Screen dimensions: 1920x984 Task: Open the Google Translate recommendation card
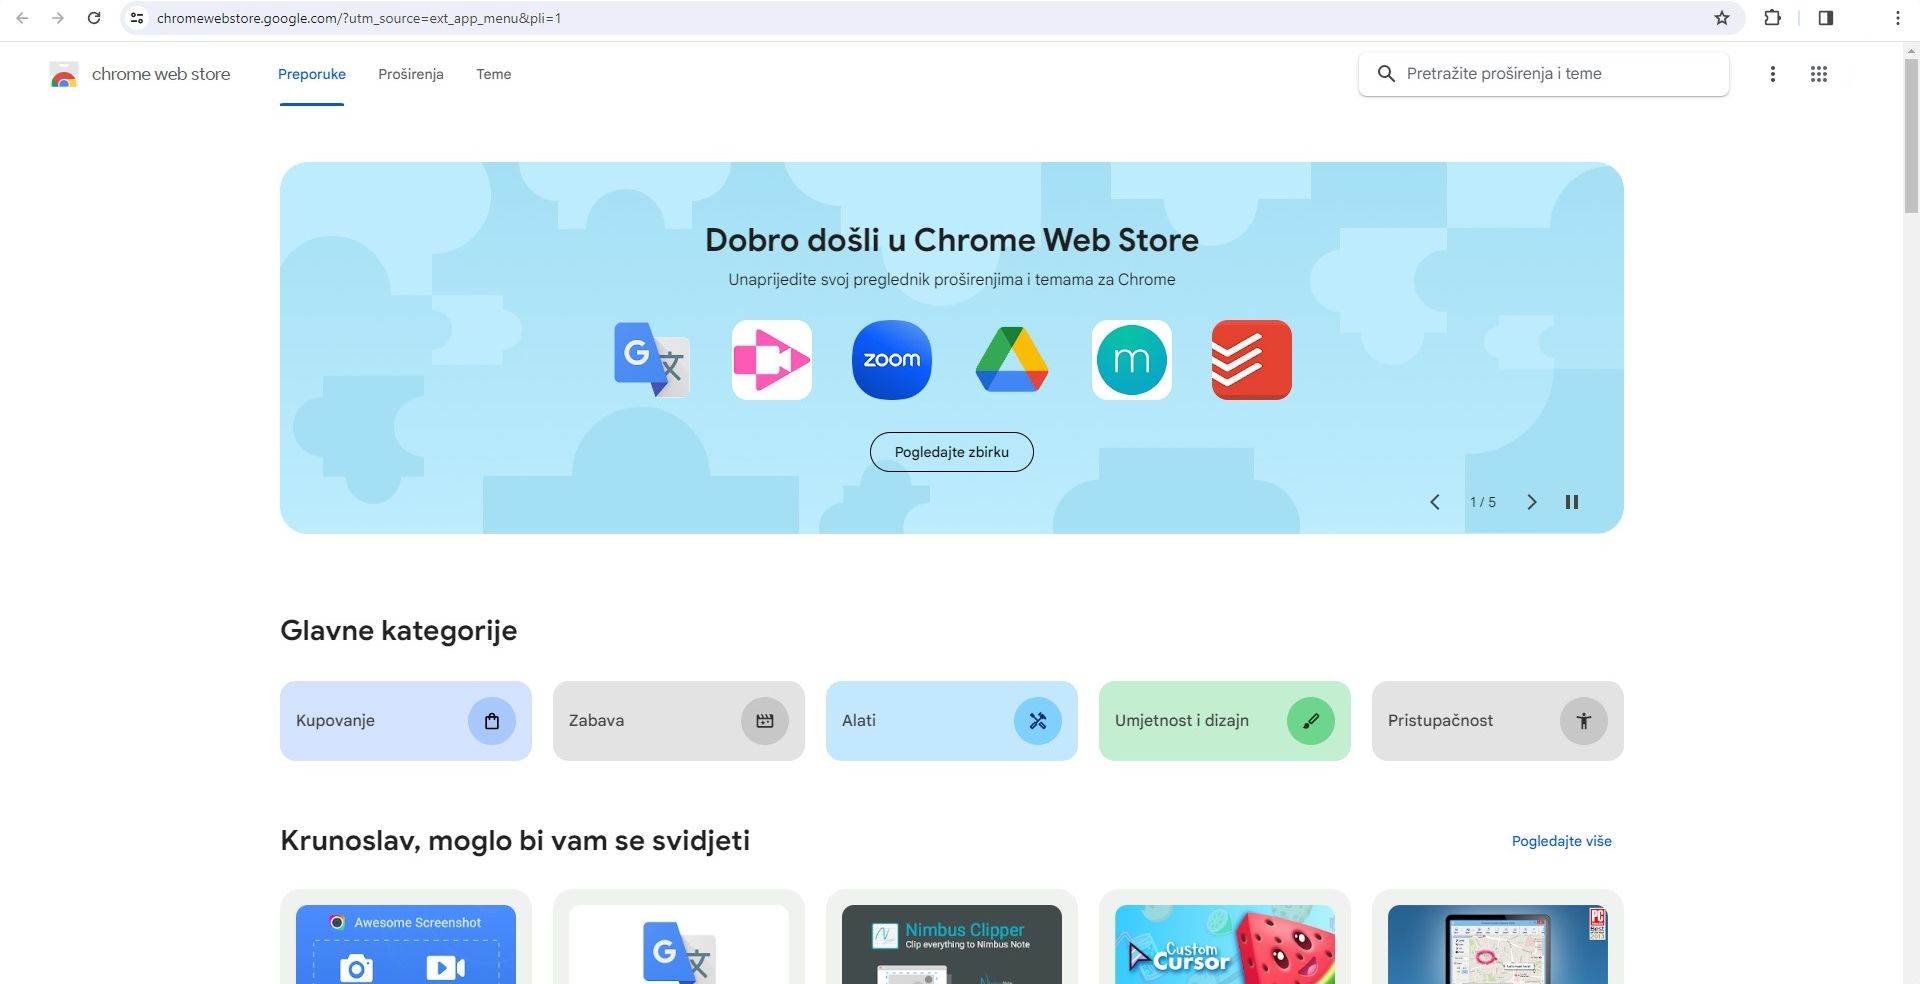[679, 937]
